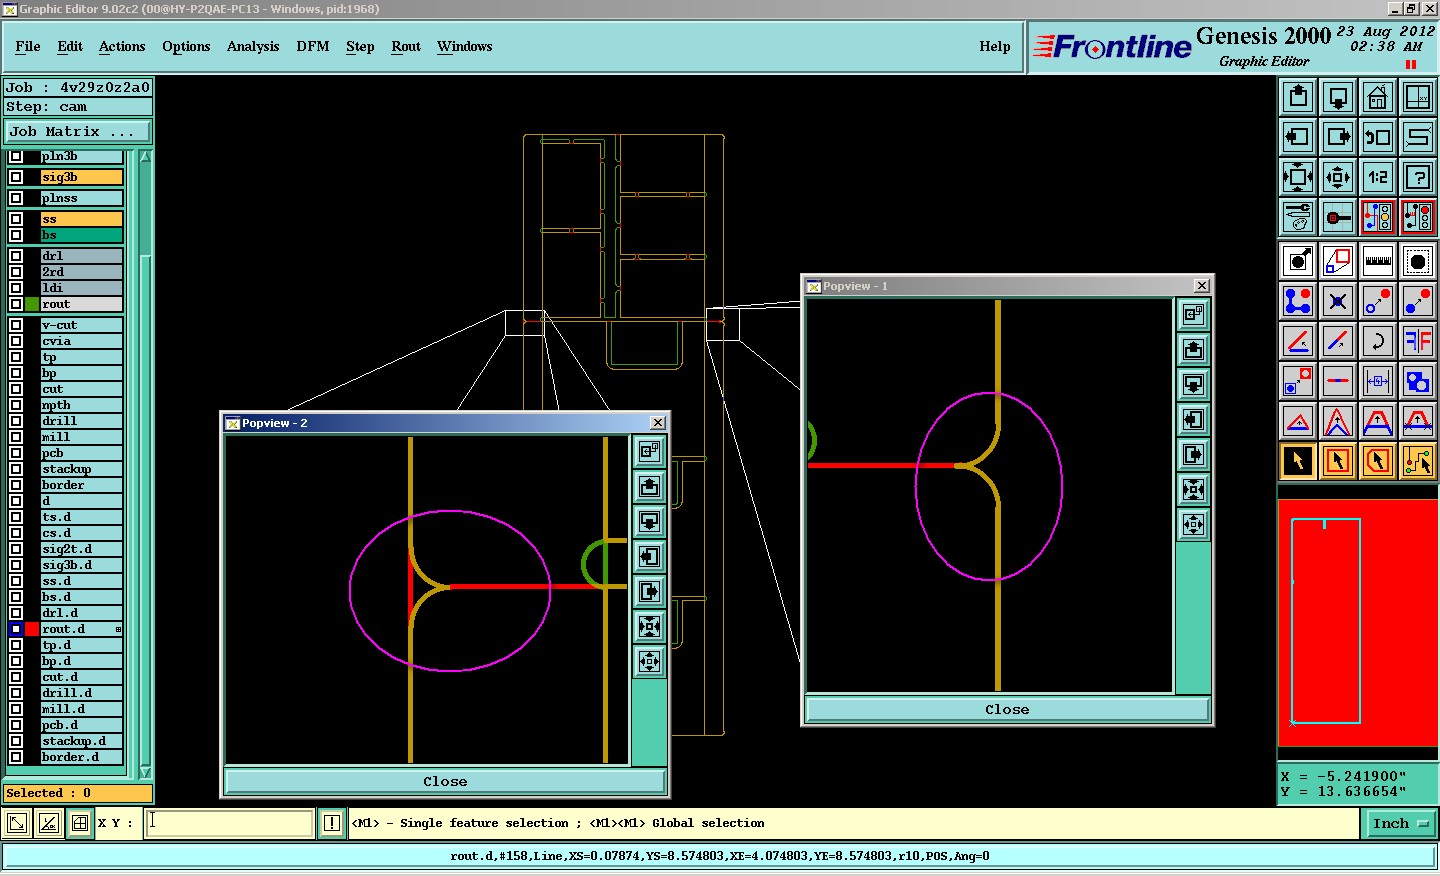Click Close button in Popview - 1
The width and height of the screenshot is (1440, 876).
1007,709
